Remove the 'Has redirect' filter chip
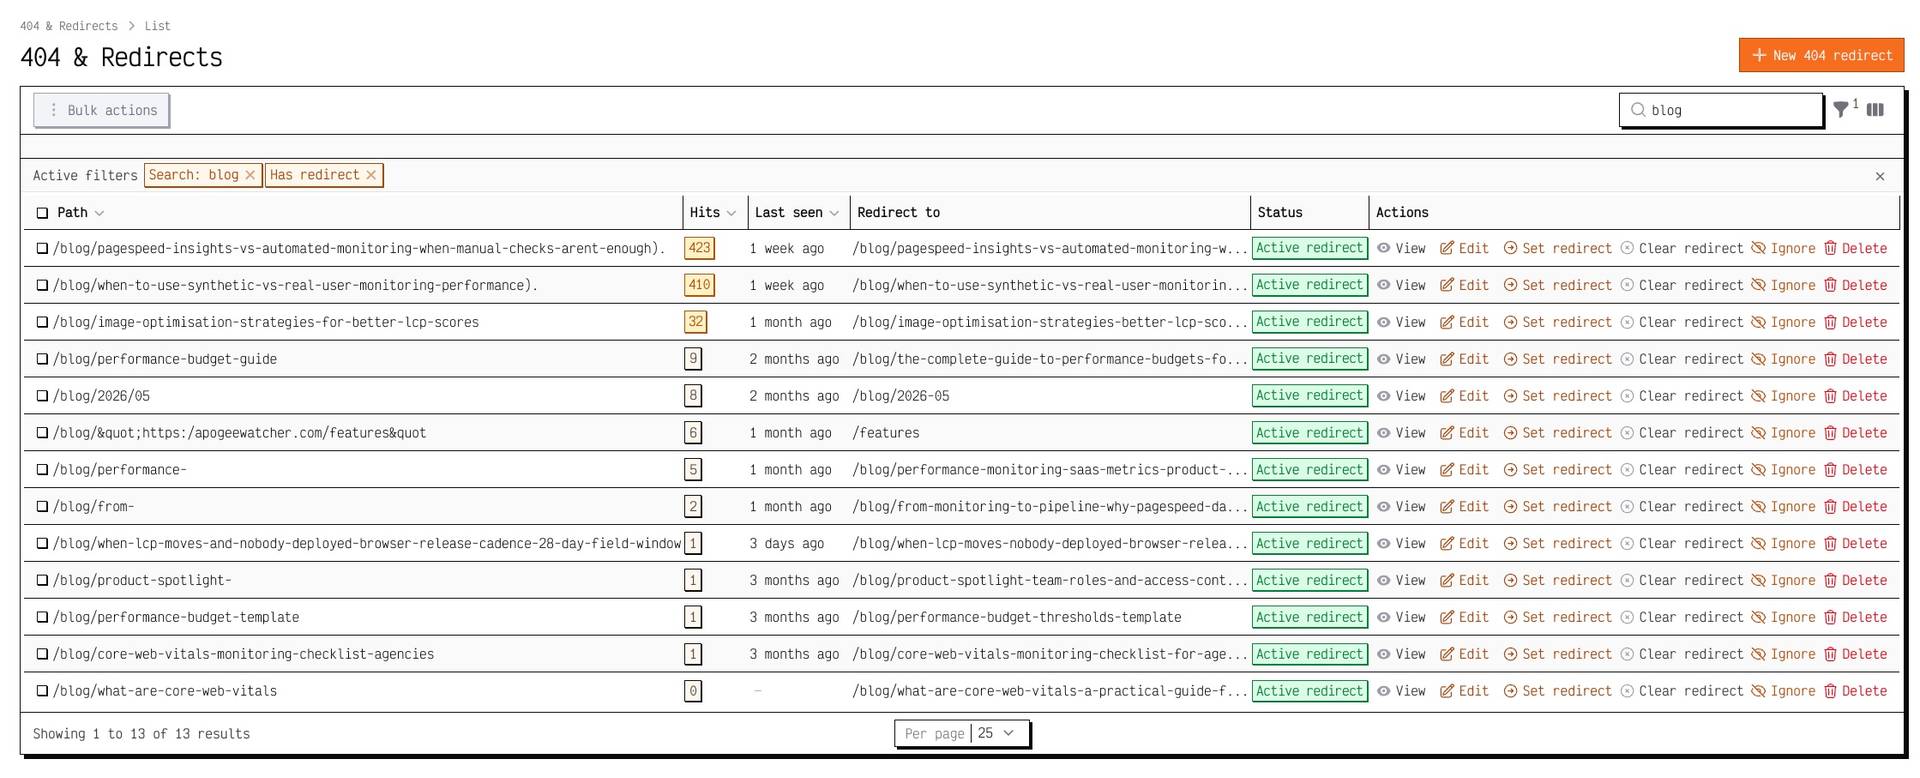This screenshot has width=1920, height=778. pos(371,175)
